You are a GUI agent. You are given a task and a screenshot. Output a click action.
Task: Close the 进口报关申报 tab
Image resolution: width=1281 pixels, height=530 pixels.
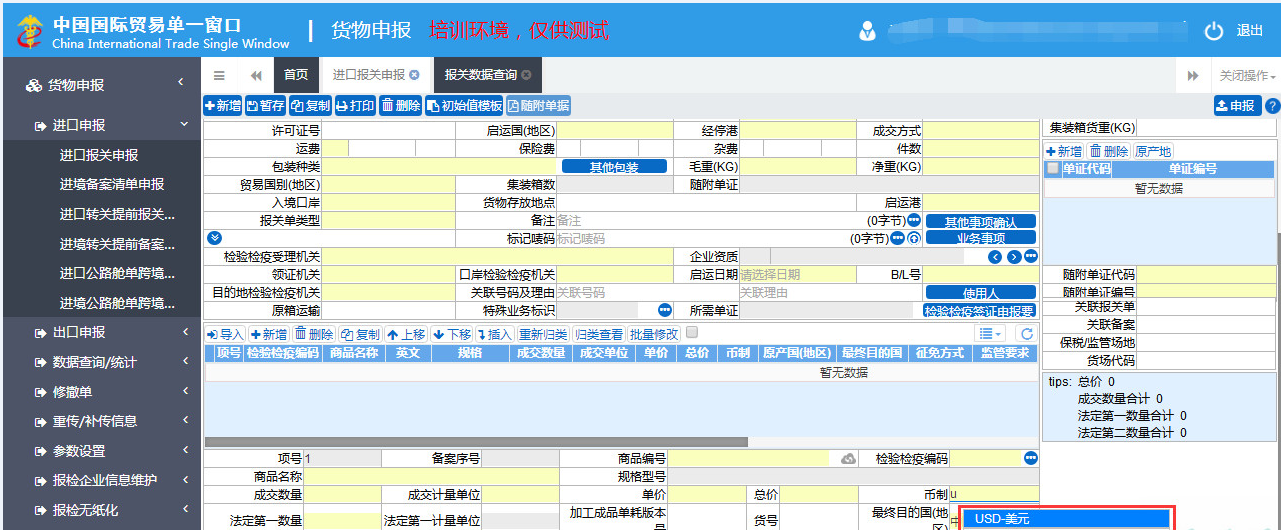[x=414, y=75]
